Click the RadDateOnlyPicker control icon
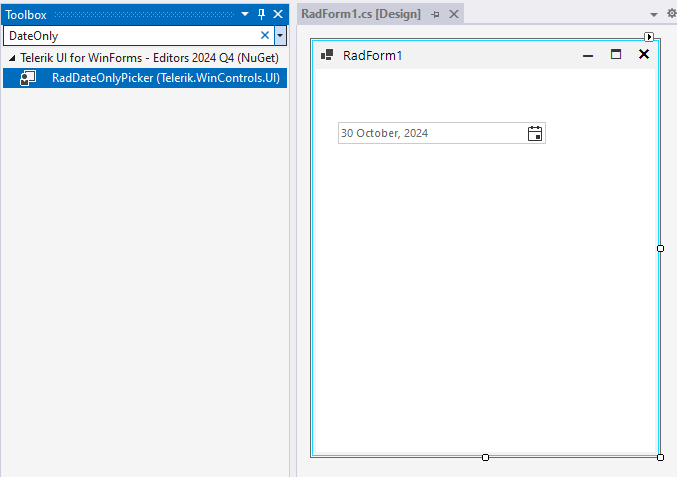Image resolution: width=677 pixels, height=477 pixels. pos(28,78)
